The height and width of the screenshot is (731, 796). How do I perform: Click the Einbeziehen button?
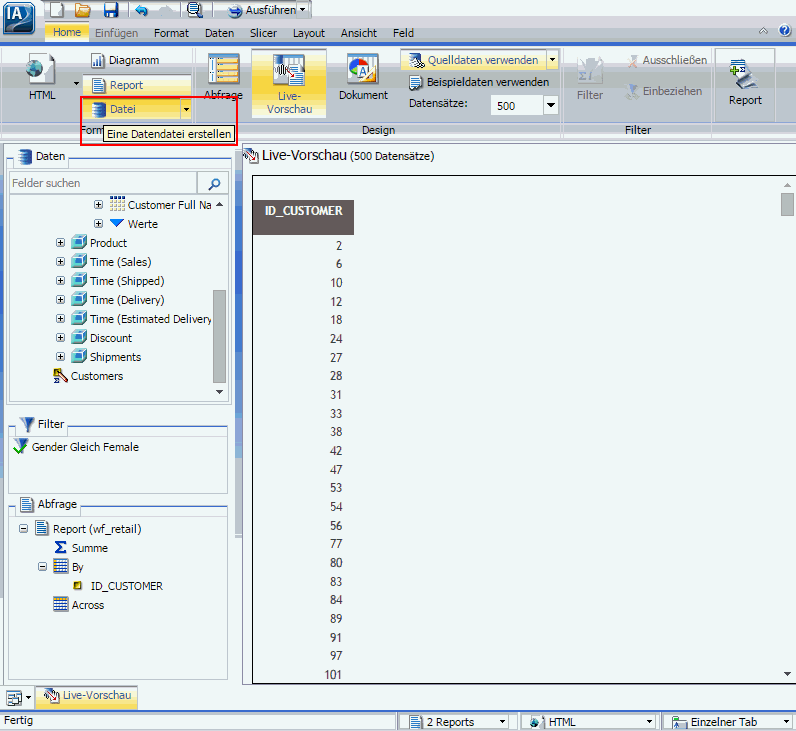point(664,91)
